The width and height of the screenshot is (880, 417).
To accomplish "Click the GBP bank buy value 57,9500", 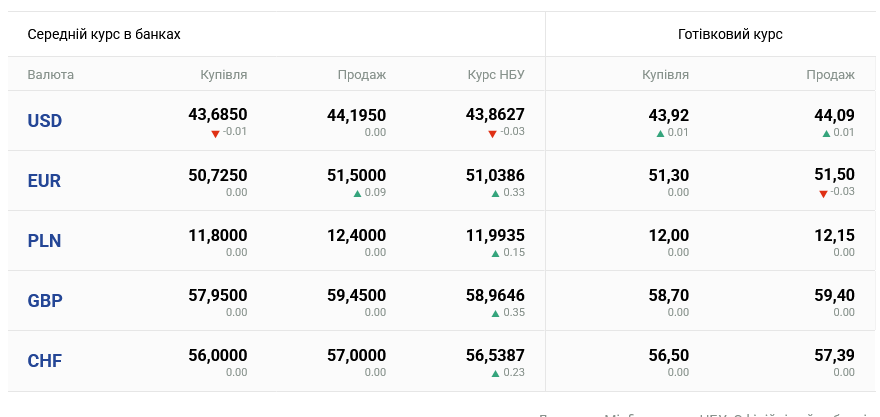I will pos(218,296).
